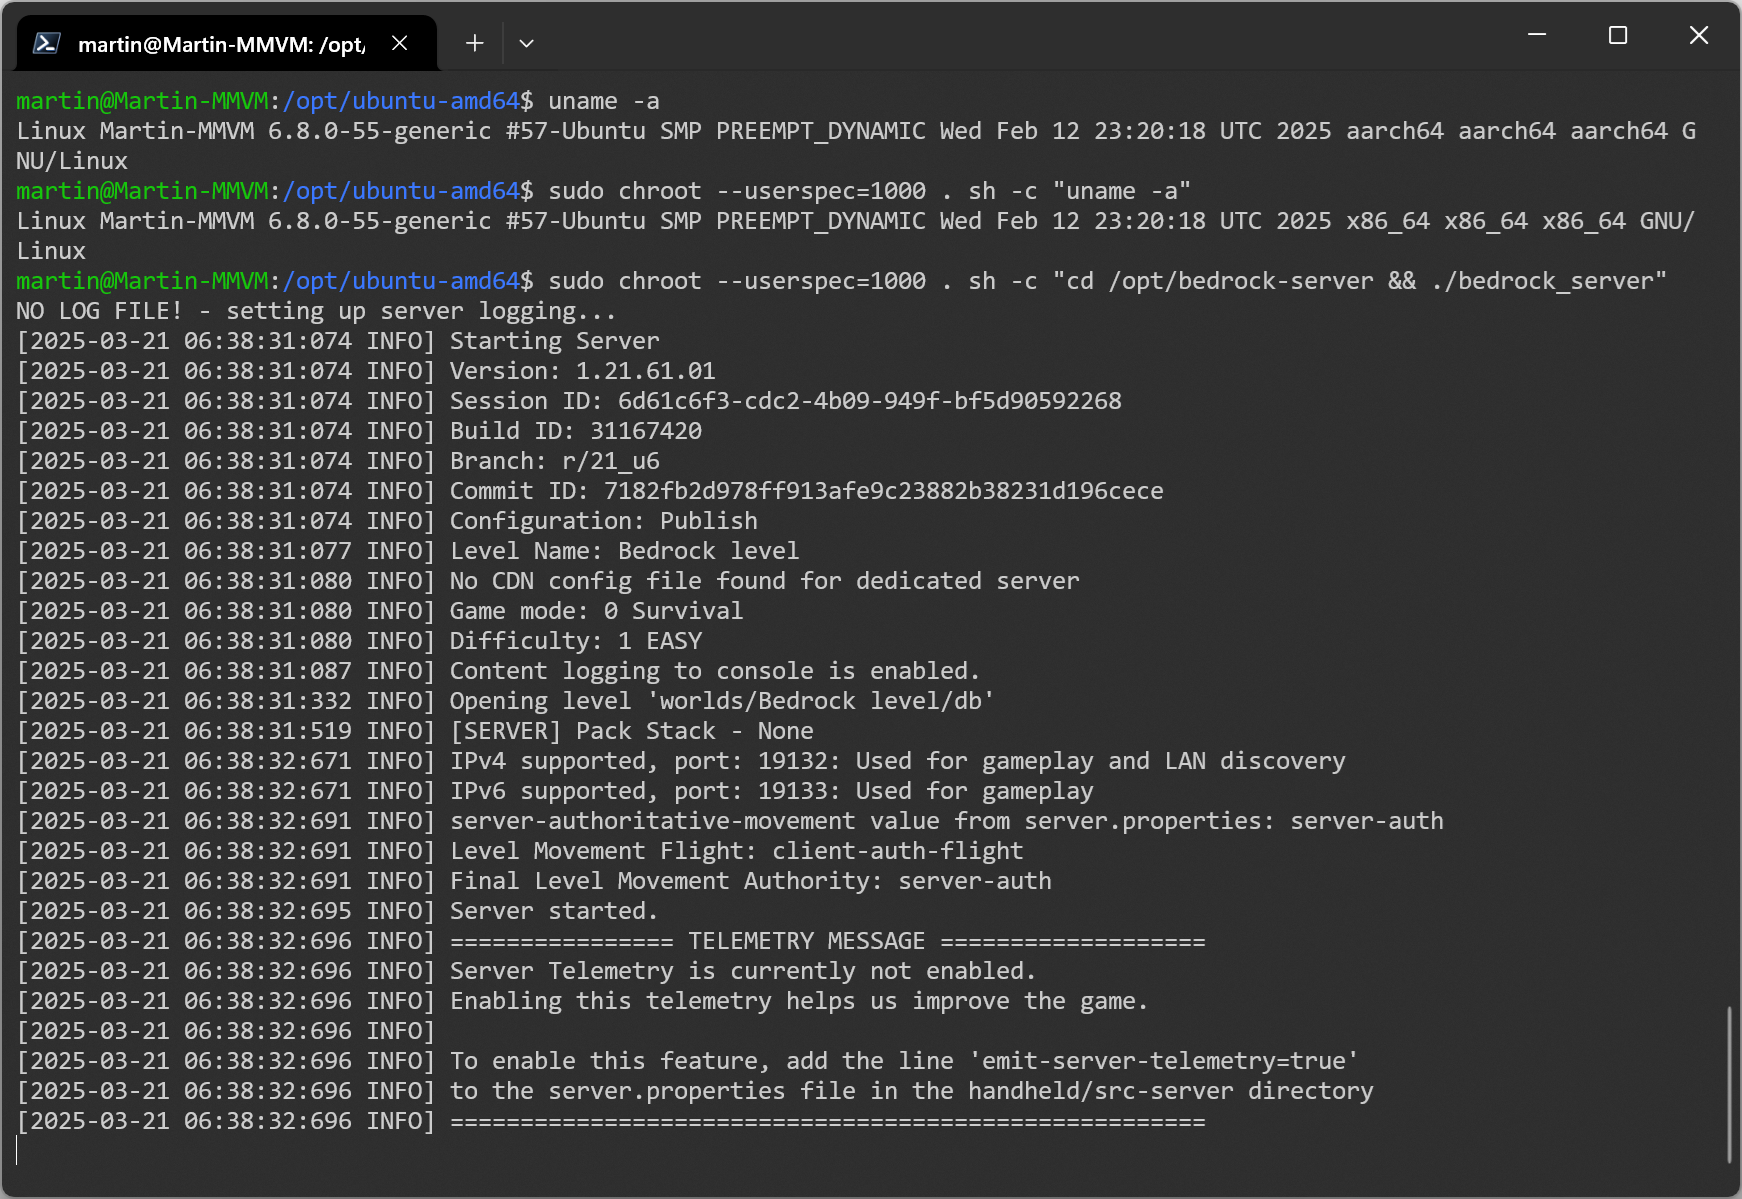Close the martin@Martin-MMVM tab

[399, 43]
